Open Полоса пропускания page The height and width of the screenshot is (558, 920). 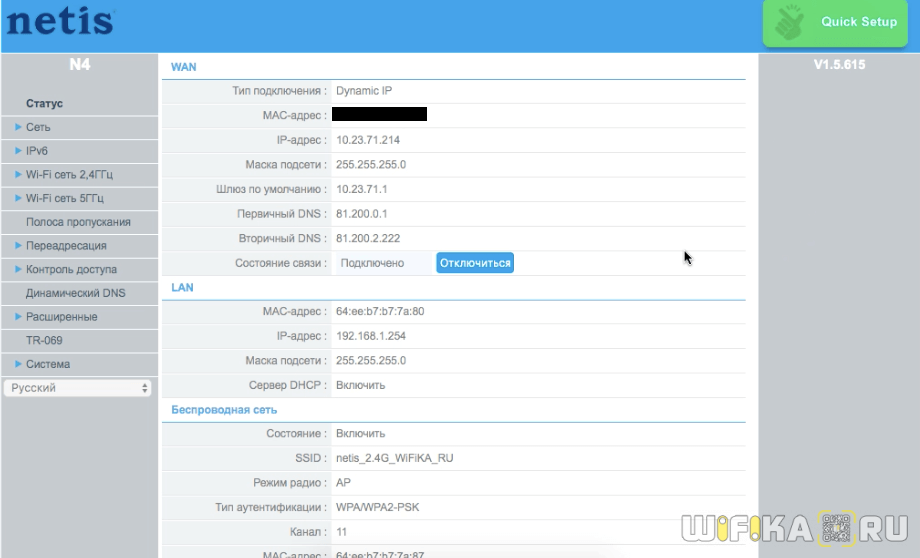[x=78, y=222]
